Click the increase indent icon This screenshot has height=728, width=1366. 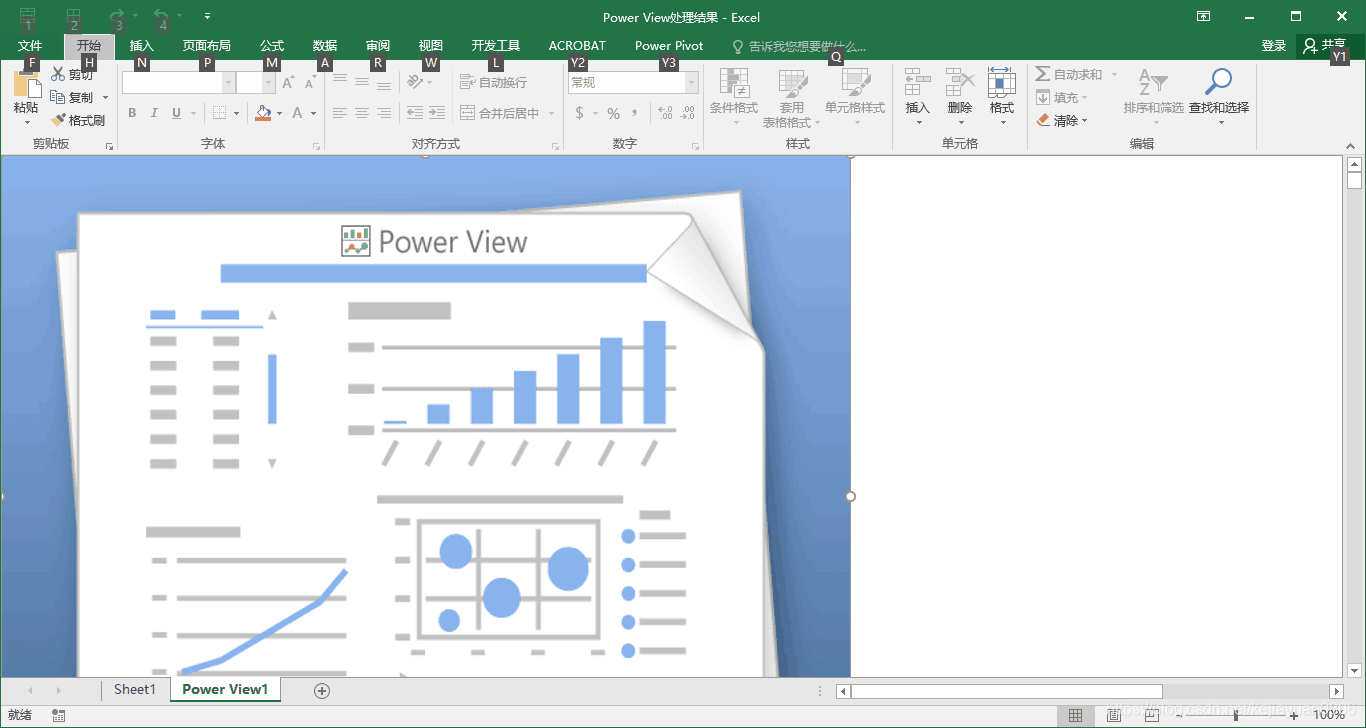(437, 113)
